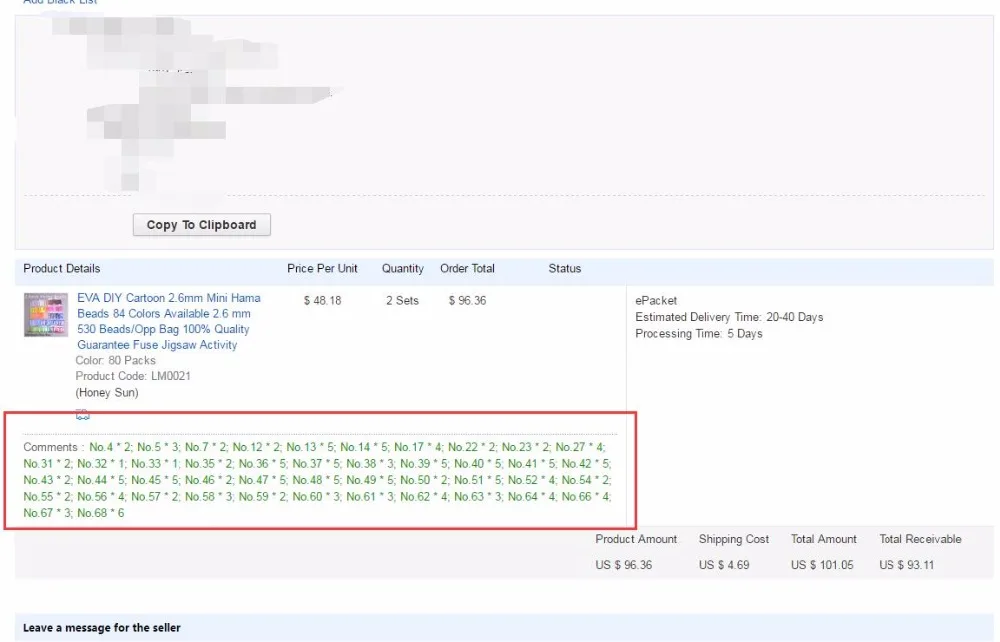Click the "Comments :" label

54,447
